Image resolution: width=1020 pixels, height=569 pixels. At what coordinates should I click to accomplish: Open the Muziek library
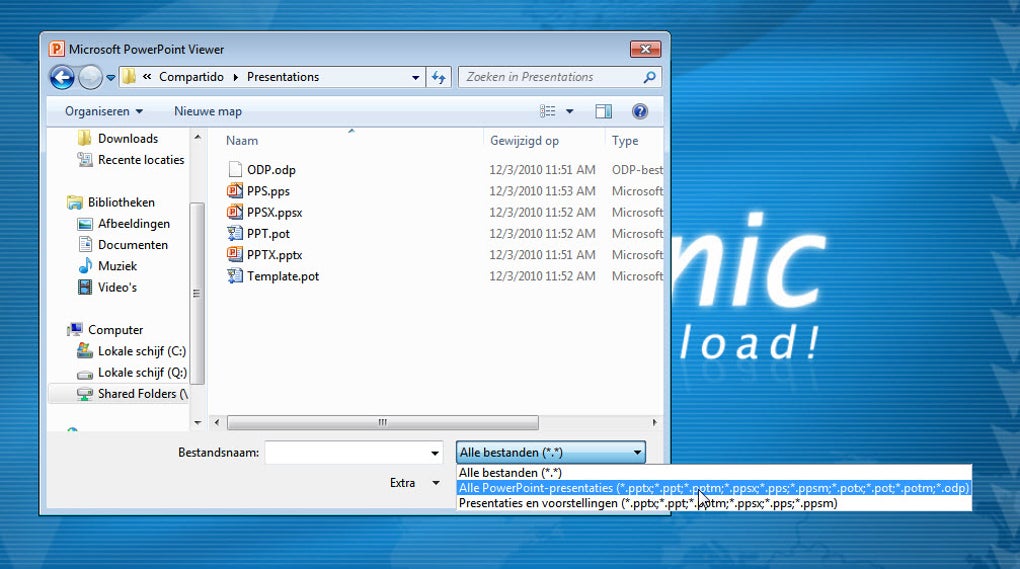117,266
